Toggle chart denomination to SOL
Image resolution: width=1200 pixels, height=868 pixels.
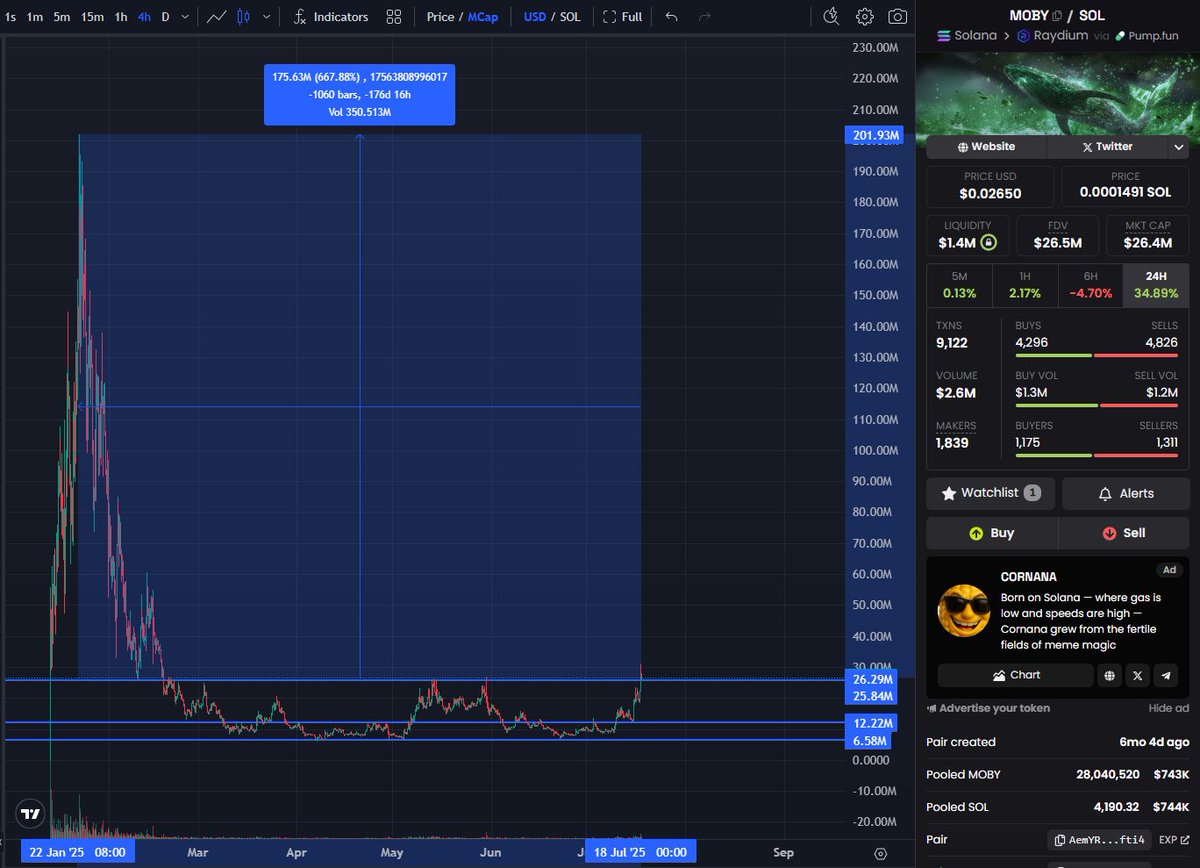pyautogui.click(x=570, y=17)
